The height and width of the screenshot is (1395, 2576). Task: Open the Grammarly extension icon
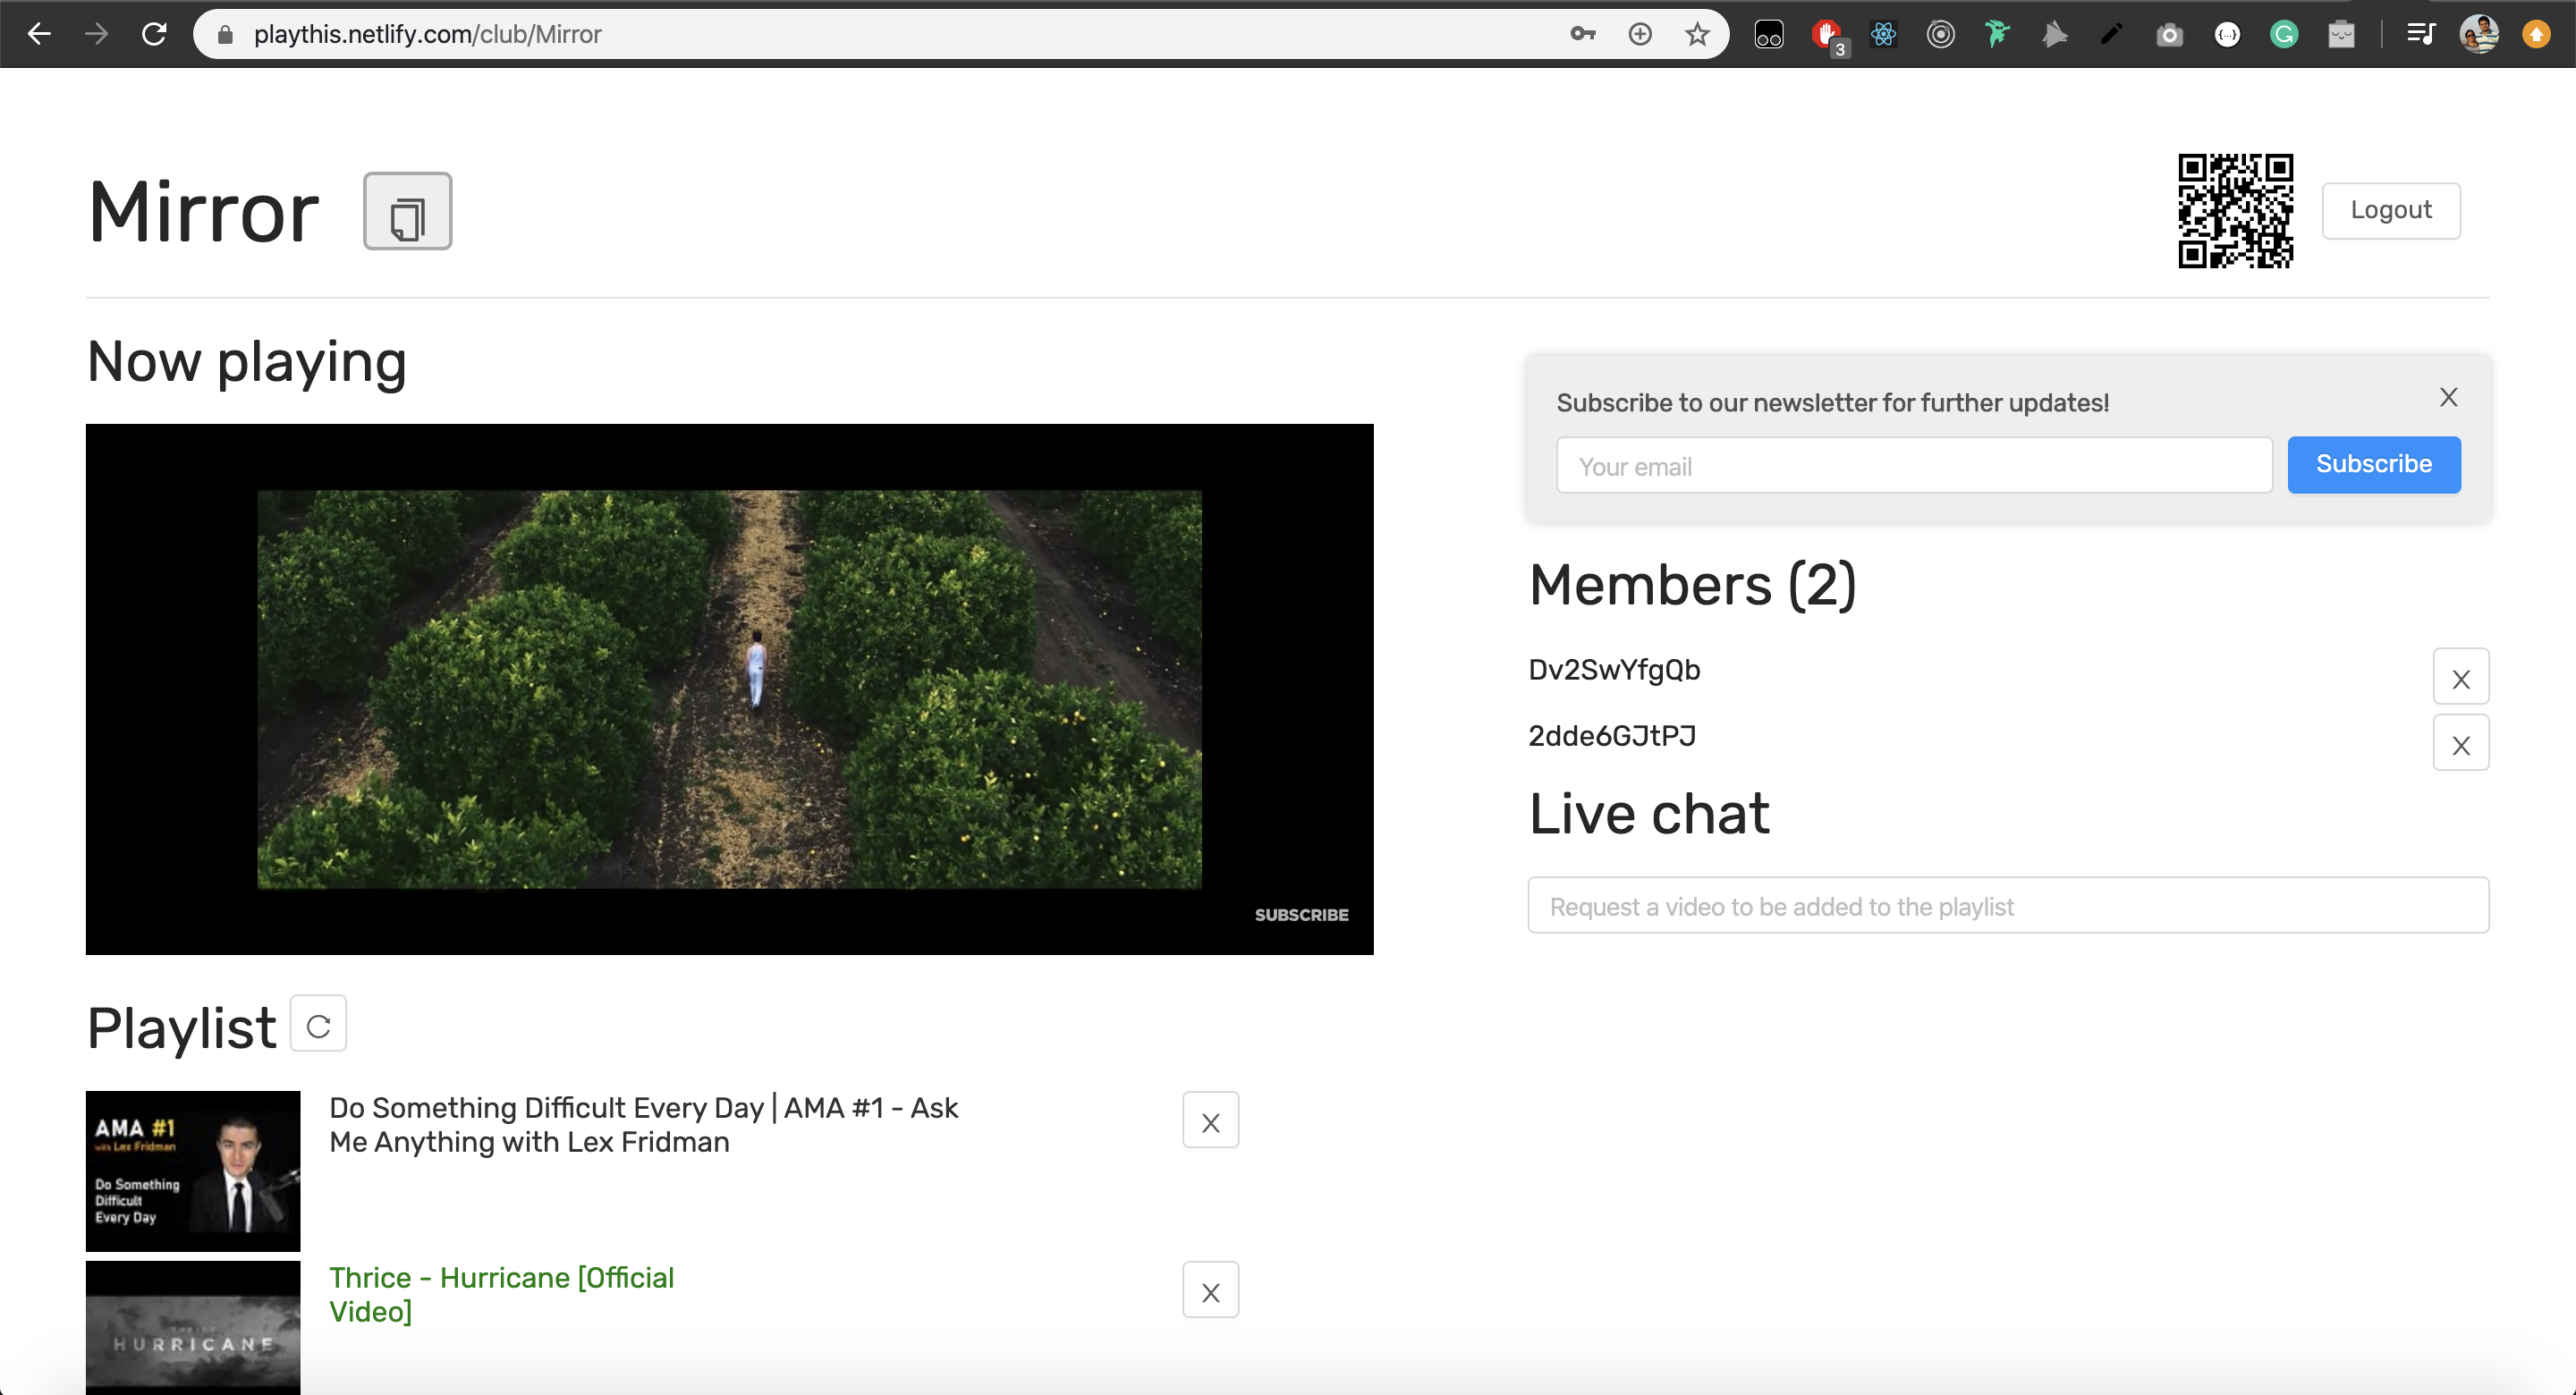[x=2284, y=35]
